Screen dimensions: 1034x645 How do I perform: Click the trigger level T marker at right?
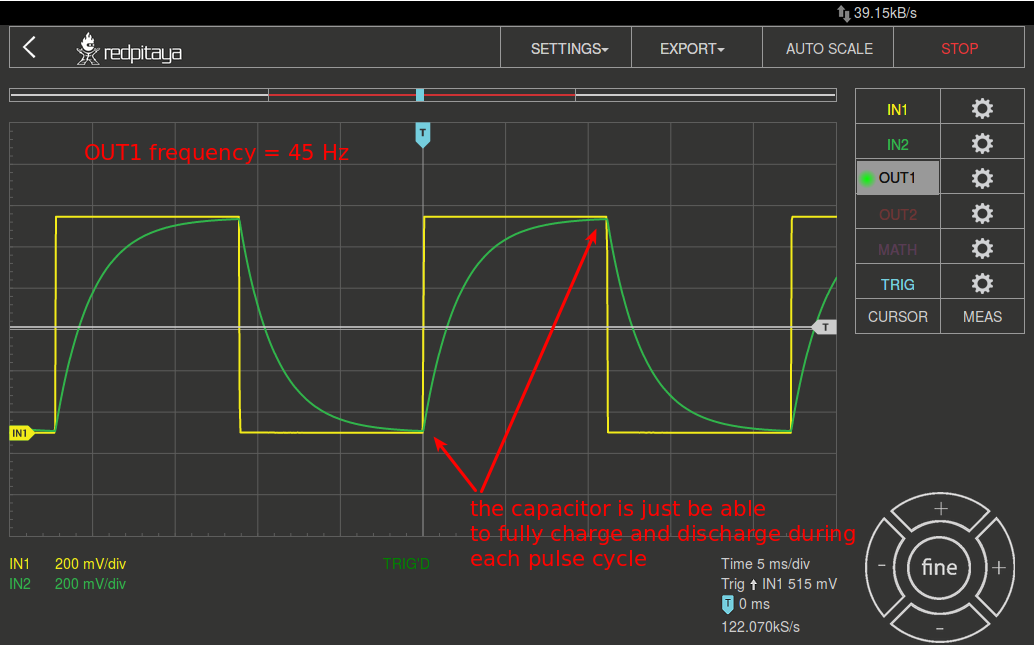coord(824,327)
